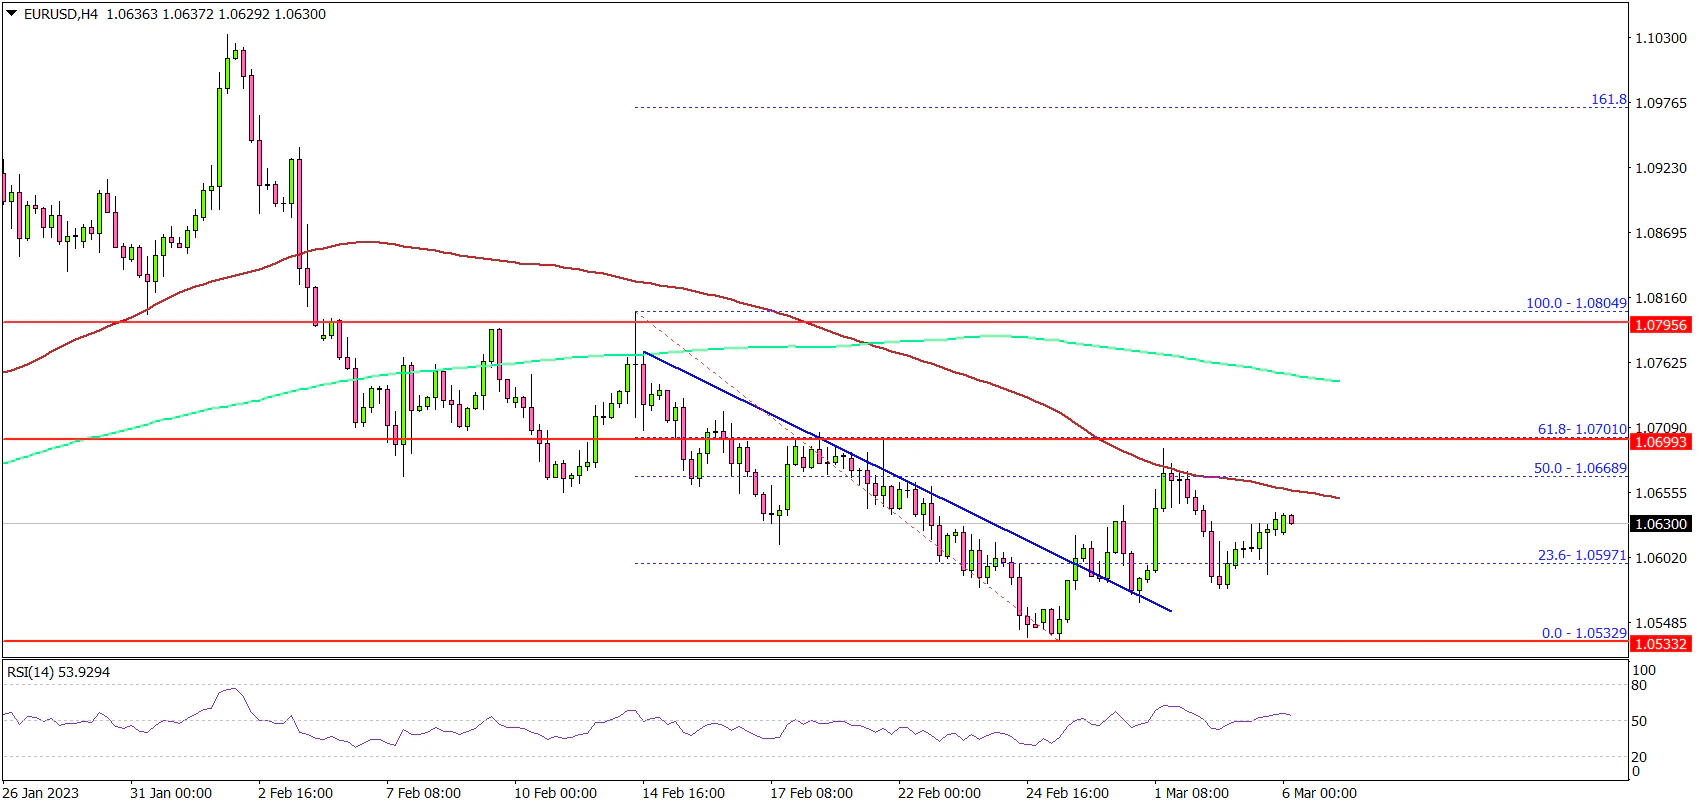Click the 26 Jan 2023 date label
Image resolution: width=1700 pixels, height=807 pixels.
click(x=43, y=793)
